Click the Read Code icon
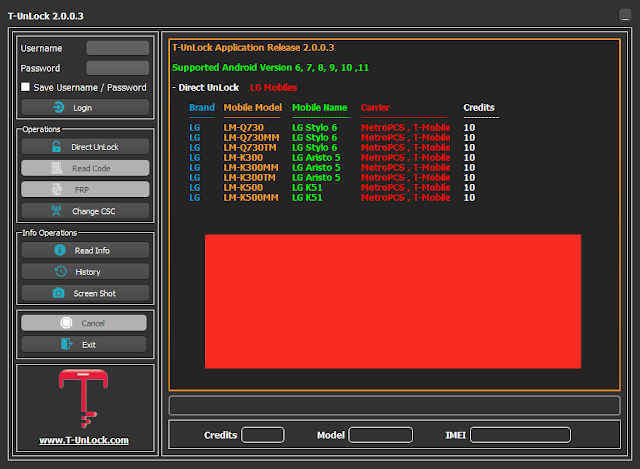 click(x=56, y=168)
